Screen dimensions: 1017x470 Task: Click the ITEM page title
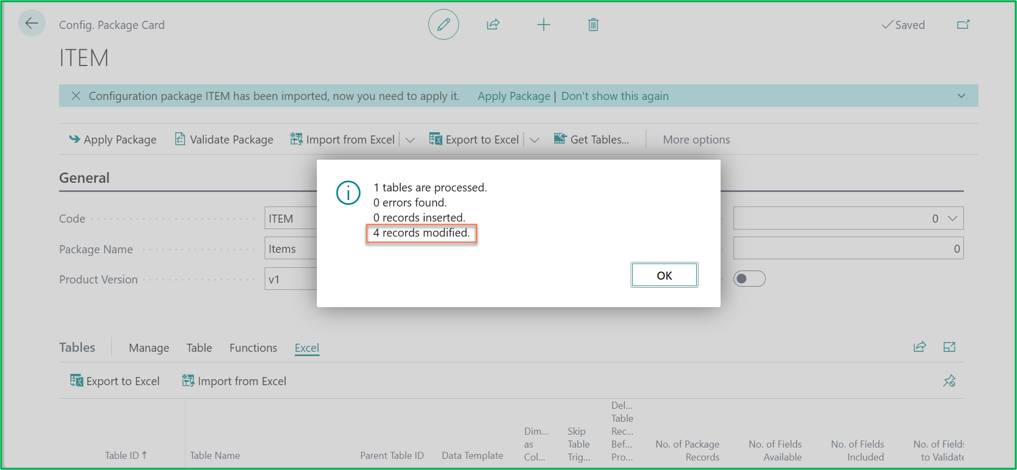[84, 58]
